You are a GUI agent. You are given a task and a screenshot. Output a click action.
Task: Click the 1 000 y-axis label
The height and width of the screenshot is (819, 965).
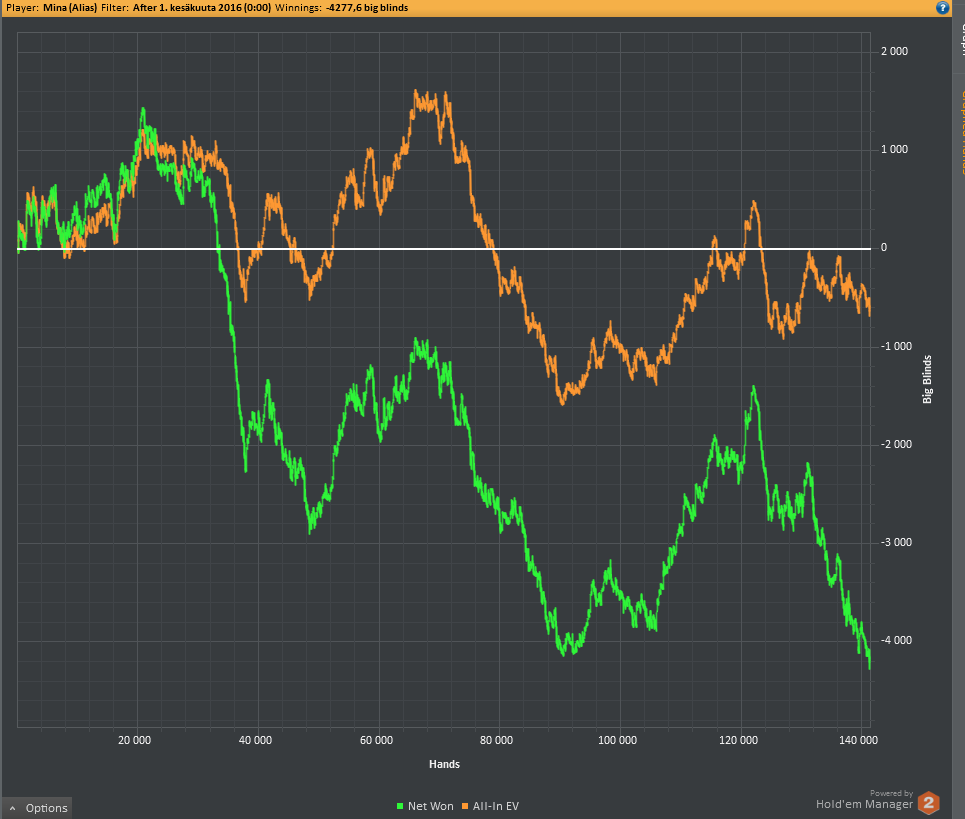click(x=894, y=150)
